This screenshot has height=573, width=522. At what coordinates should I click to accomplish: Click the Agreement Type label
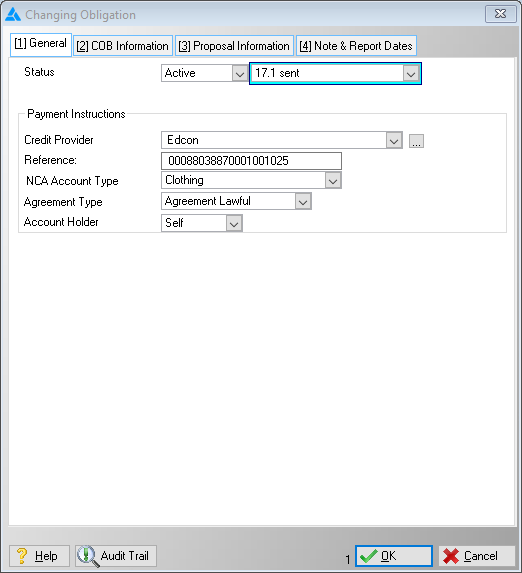coord(63,202)
